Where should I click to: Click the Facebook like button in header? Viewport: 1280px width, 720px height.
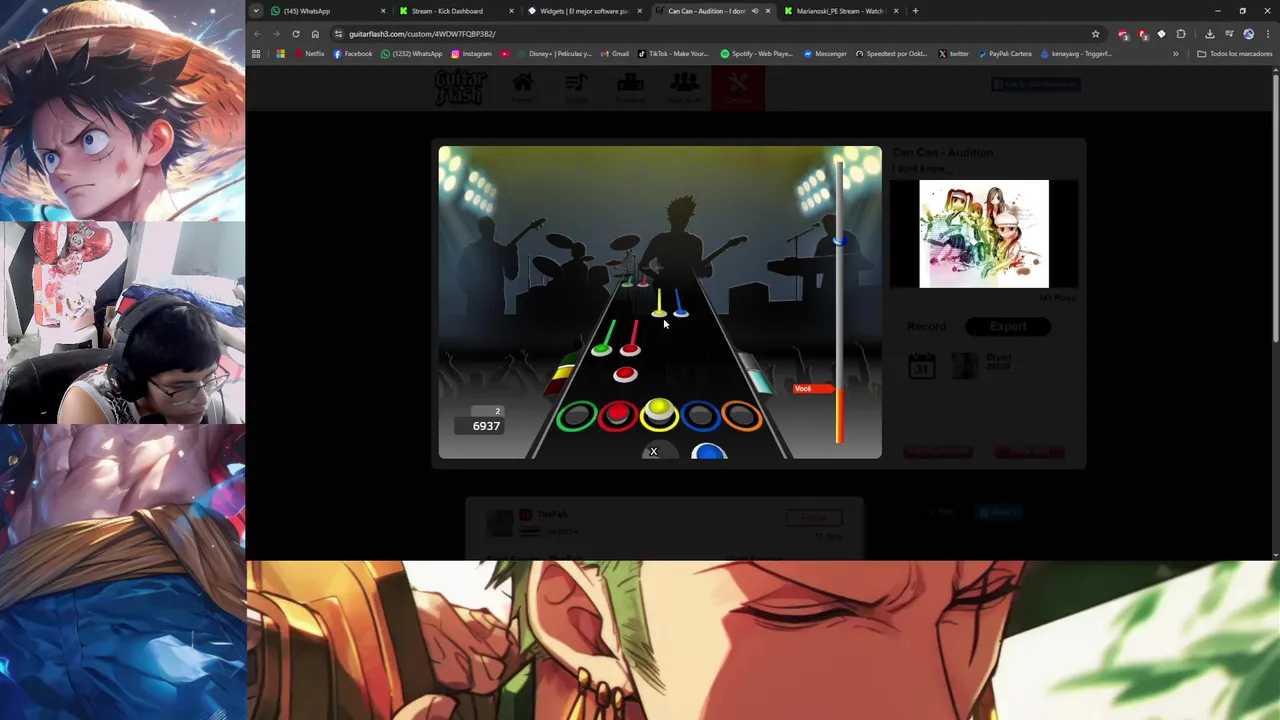[x=1036, y=85]
